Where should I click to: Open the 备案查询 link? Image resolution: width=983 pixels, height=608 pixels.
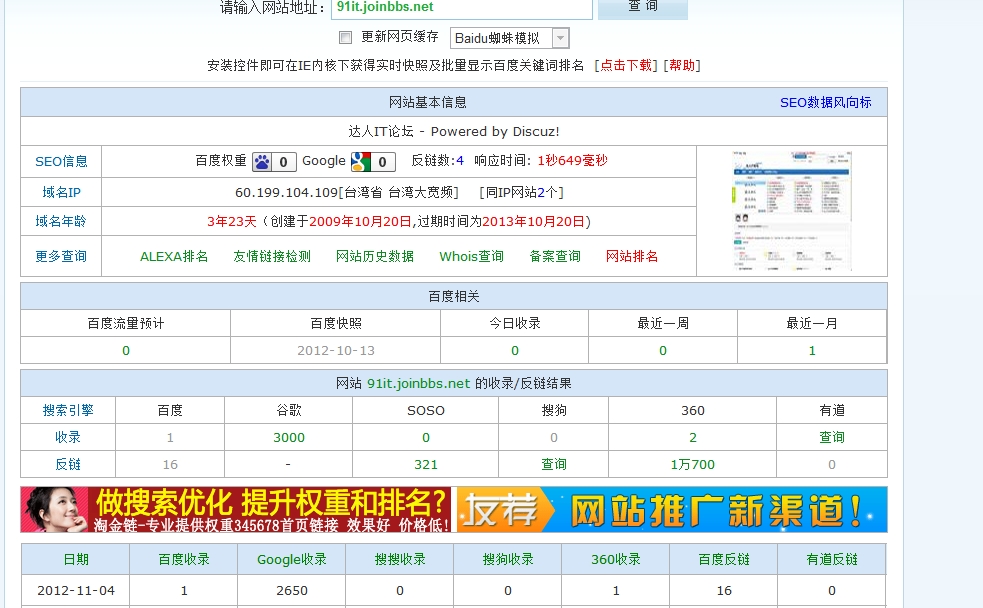(555, 256)
